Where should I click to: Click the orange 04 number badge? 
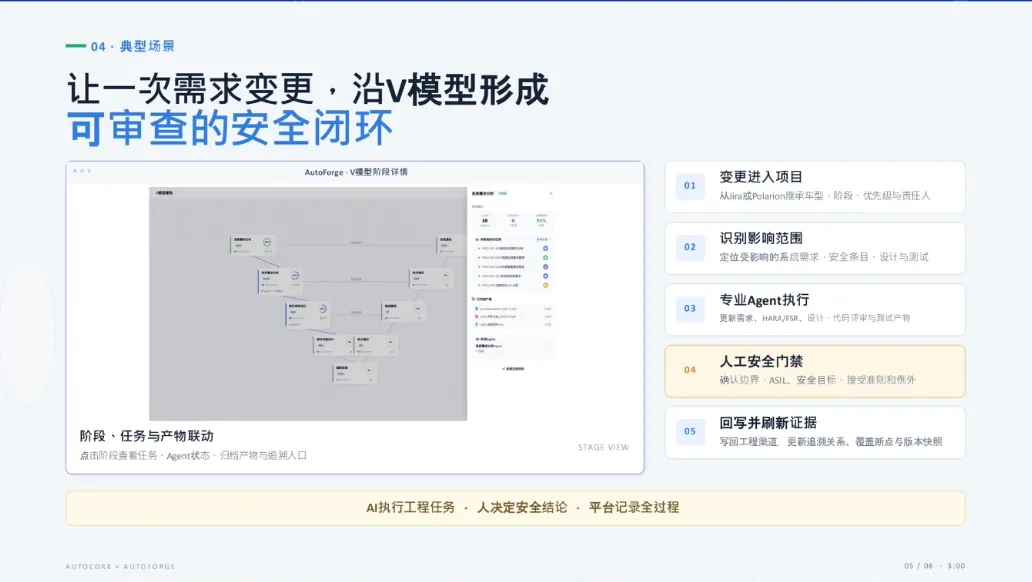coord(690,370)
